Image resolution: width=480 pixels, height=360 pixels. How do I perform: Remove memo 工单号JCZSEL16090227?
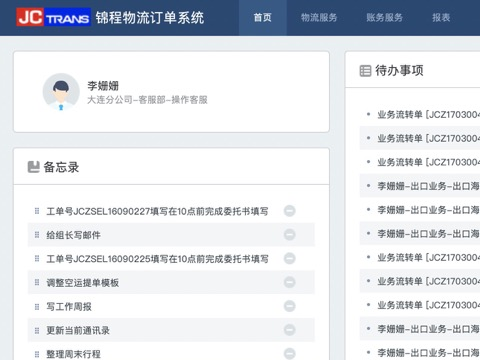289,211
